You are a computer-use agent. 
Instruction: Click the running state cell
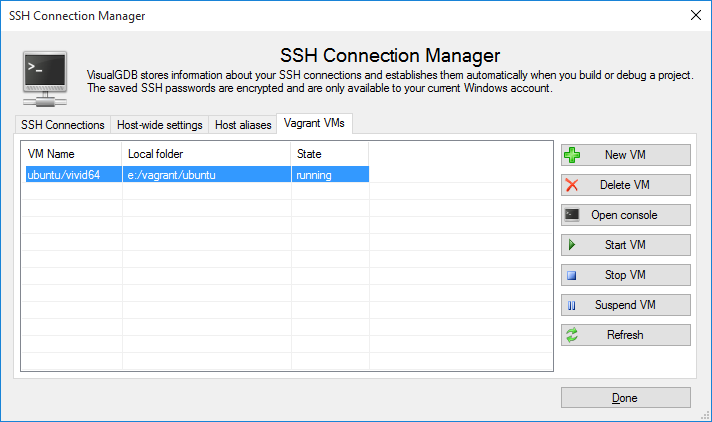click(330, 174)
